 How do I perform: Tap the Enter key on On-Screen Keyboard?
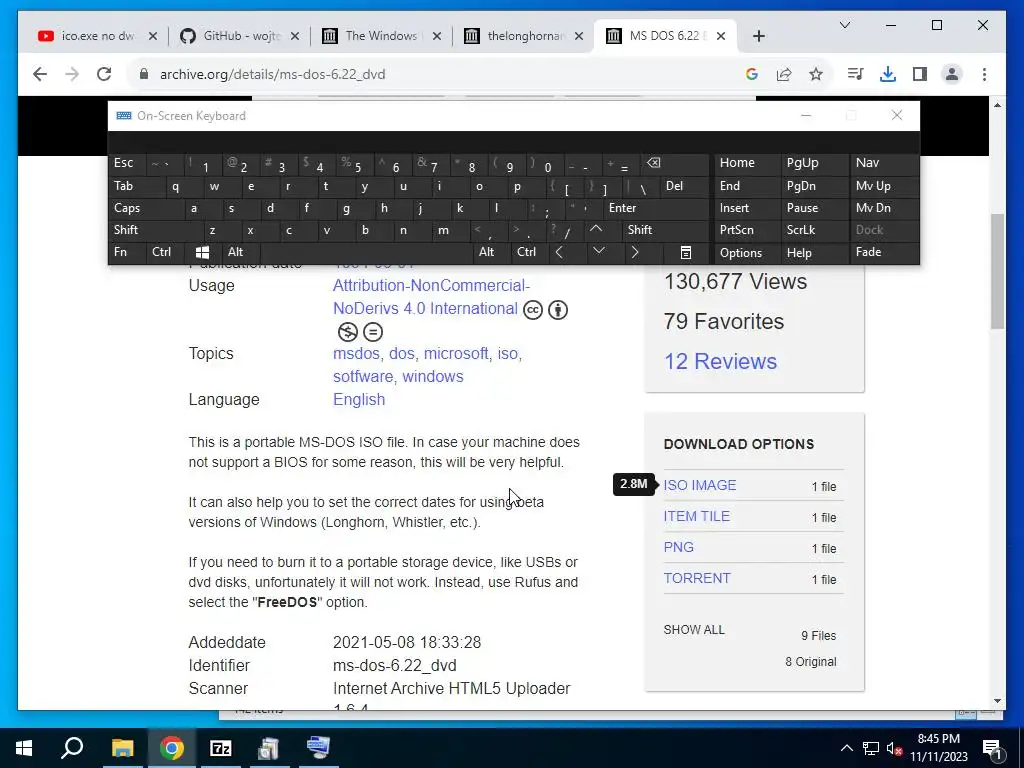click(656, 208)
